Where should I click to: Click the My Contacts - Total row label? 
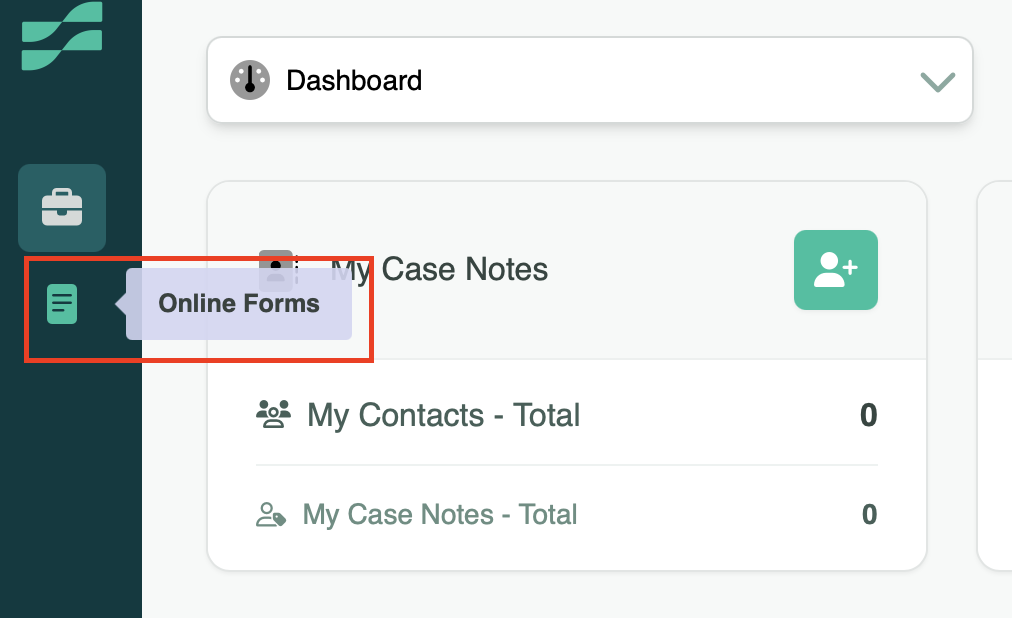pos(443,414)
